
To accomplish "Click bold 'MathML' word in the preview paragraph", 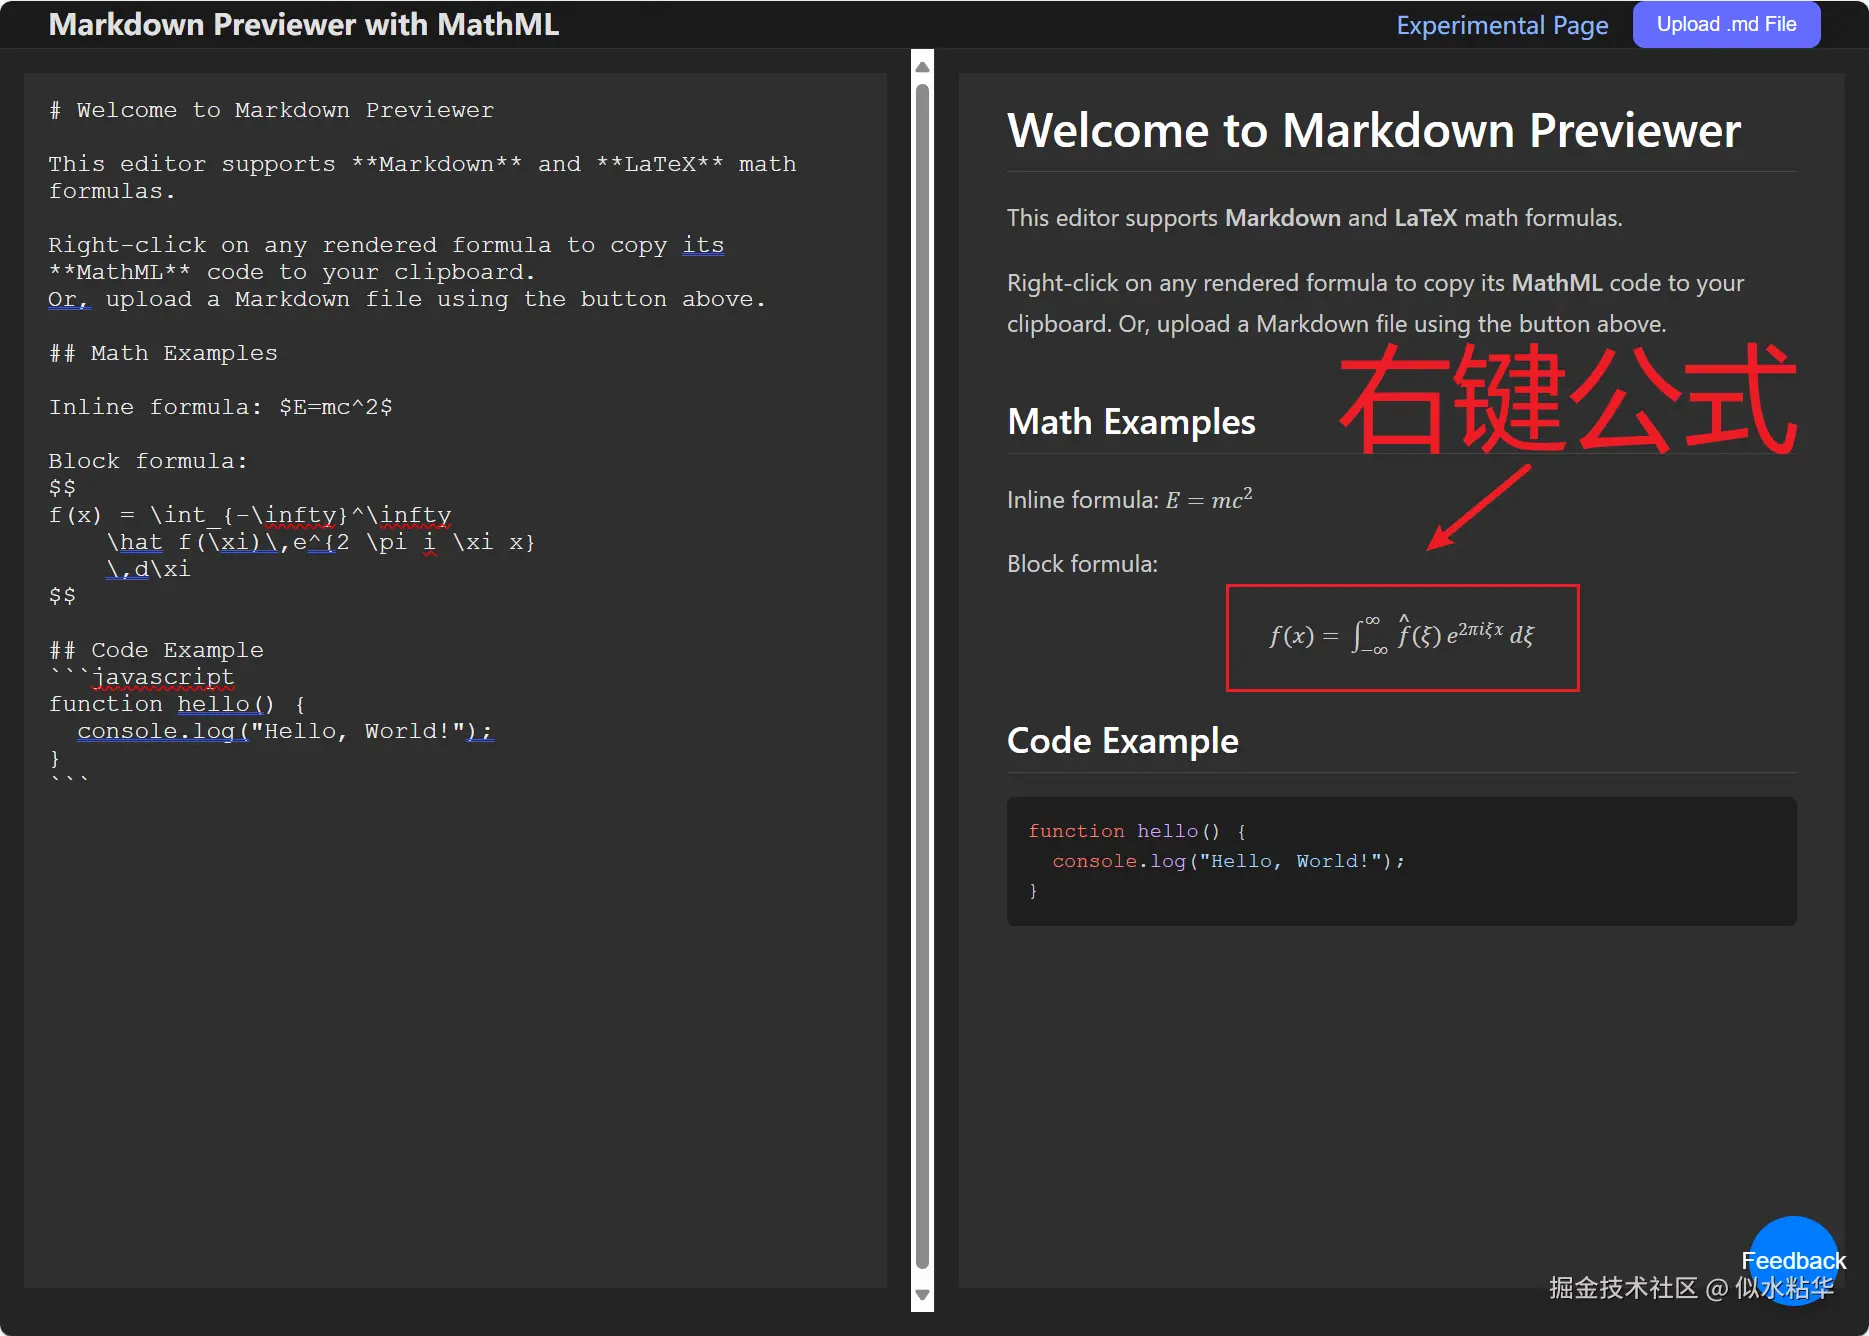I will pyautogui.click(x=1557, y=283).
